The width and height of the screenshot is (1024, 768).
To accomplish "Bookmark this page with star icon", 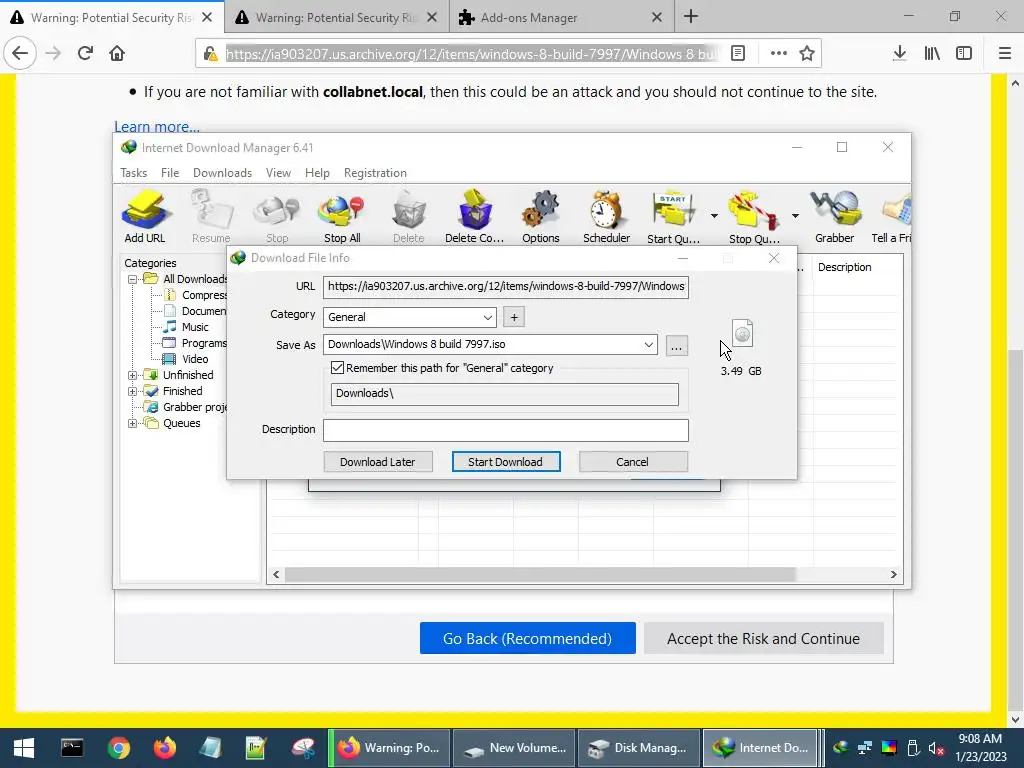I will tap(807, 54).
